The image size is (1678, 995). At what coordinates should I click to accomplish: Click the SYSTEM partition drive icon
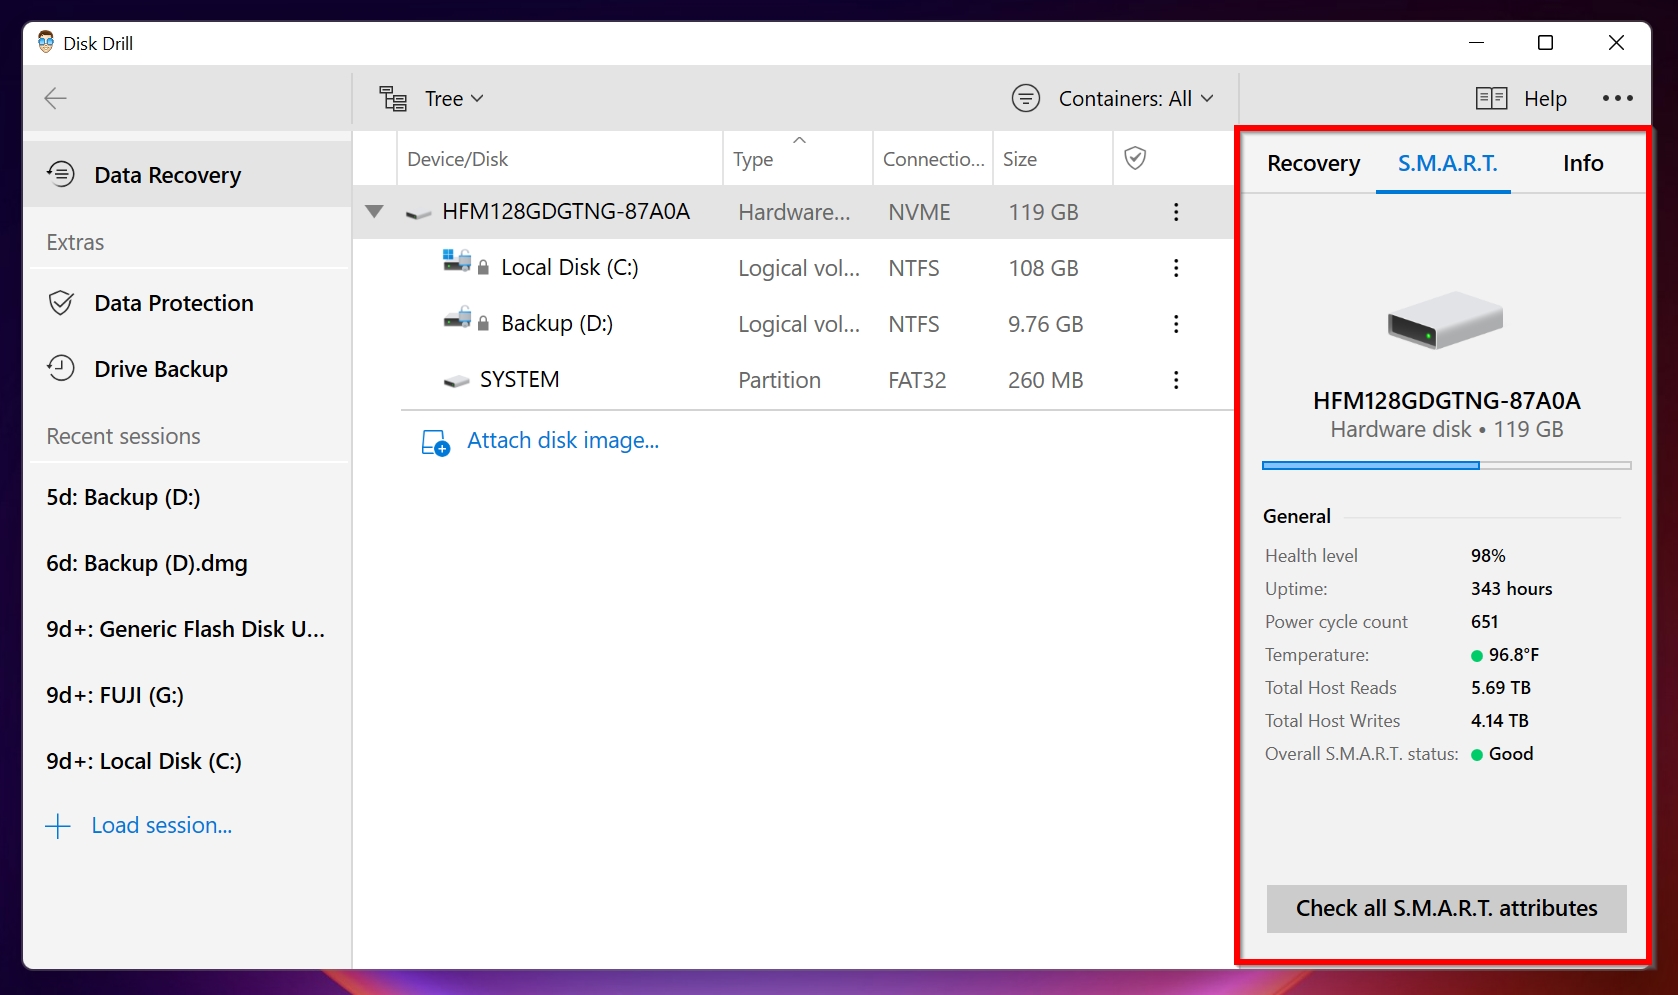[456, 381]
